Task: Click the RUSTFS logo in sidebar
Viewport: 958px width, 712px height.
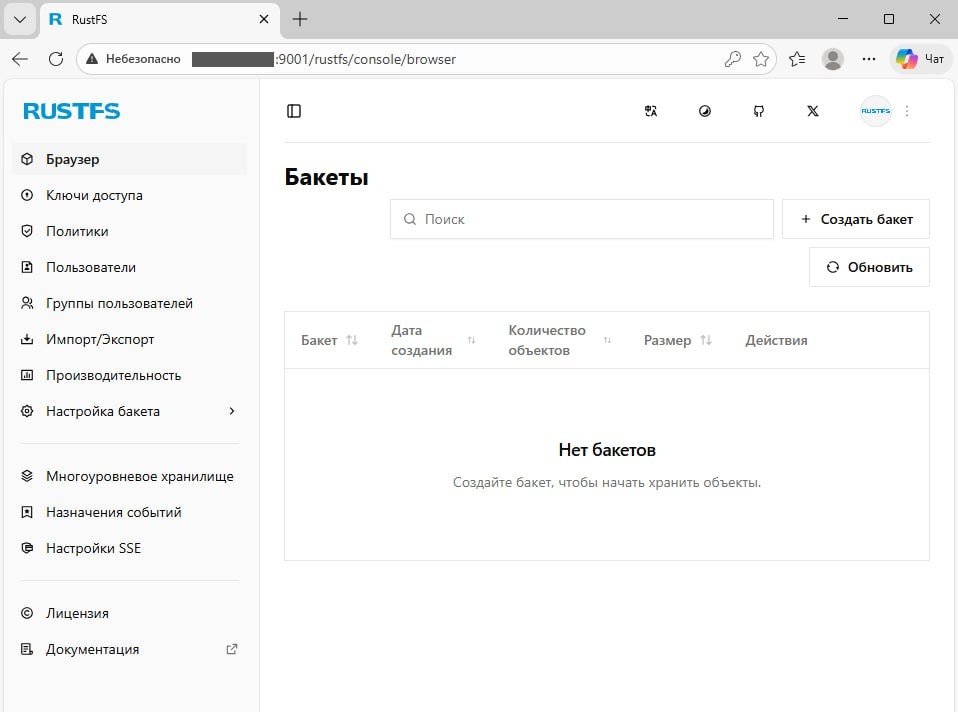Action: pos(71,111)
